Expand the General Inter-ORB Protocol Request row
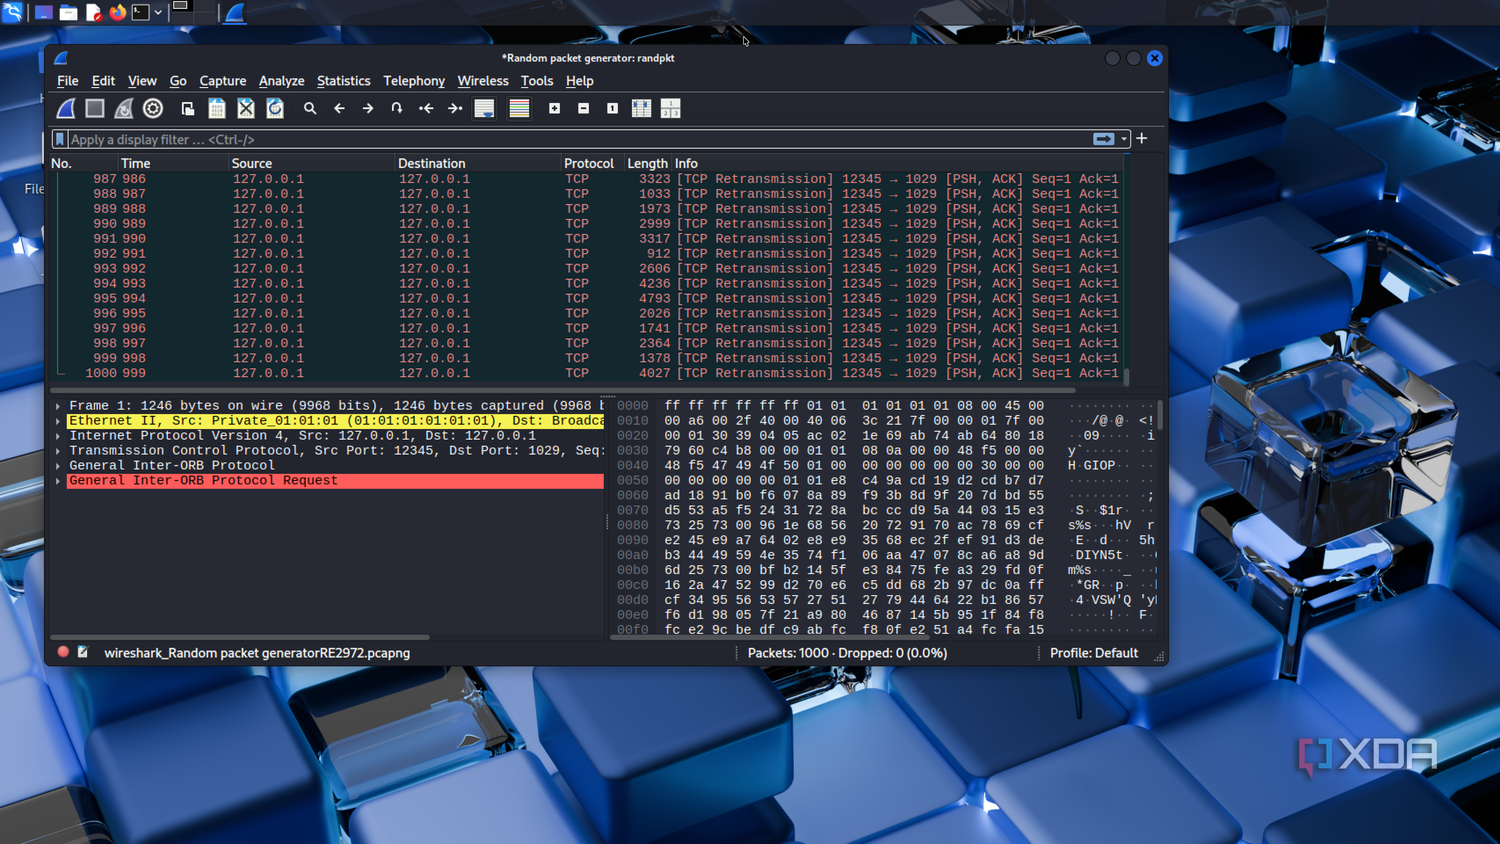Viewport: 1500px width, 844px height. pyautogui.click(x=58, y=481)
